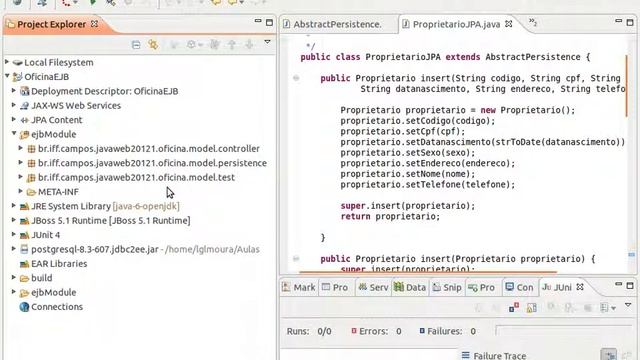Expand the model.controller package
Screen dimensions: 640x360
pyautogui.click(x=21, y=148)
